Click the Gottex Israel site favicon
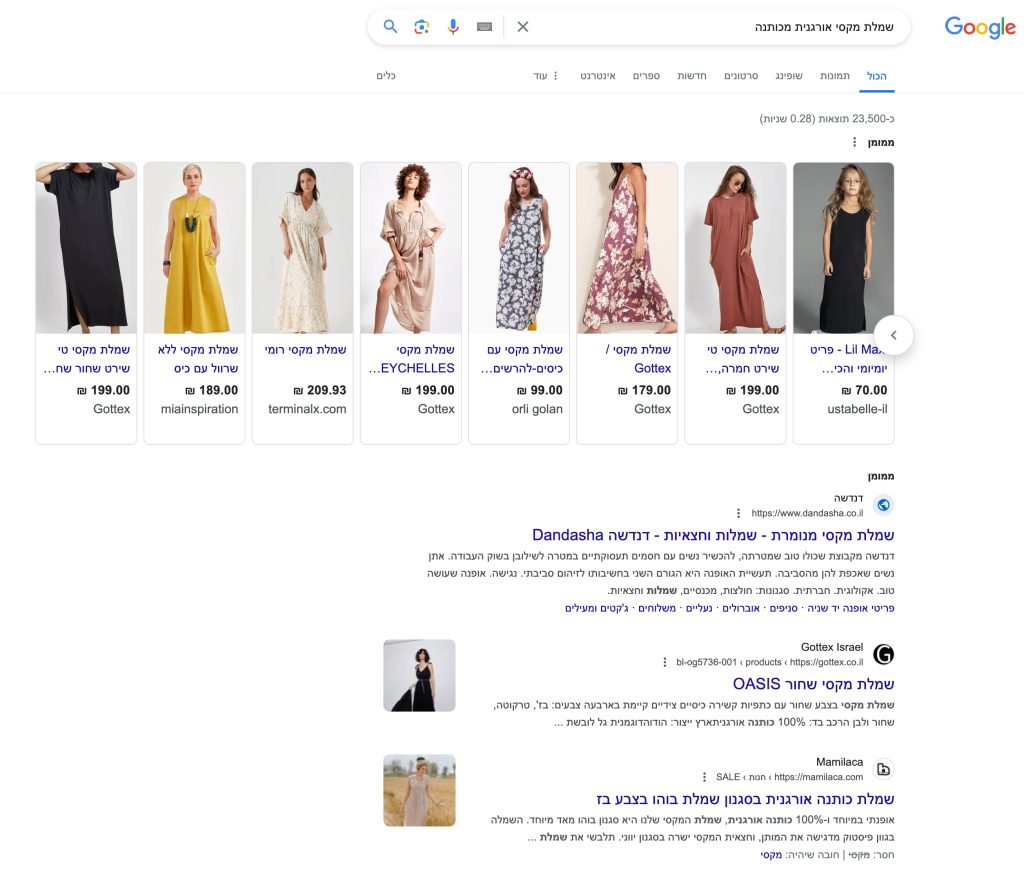Screen dimensions: 1024x879 [x=883, y=655]
